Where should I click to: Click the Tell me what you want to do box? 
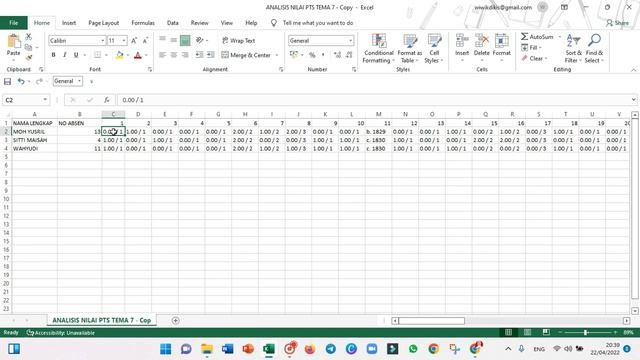[318, 23]
